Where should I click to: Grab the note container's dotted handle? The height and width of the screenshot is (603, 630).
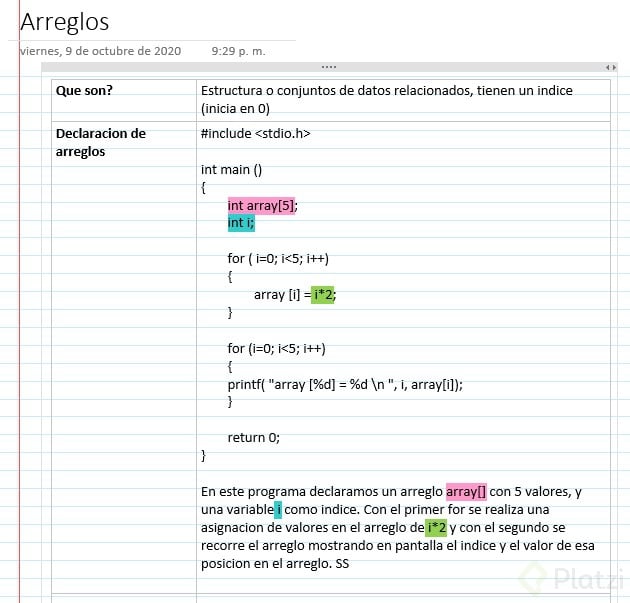[329, 67]
